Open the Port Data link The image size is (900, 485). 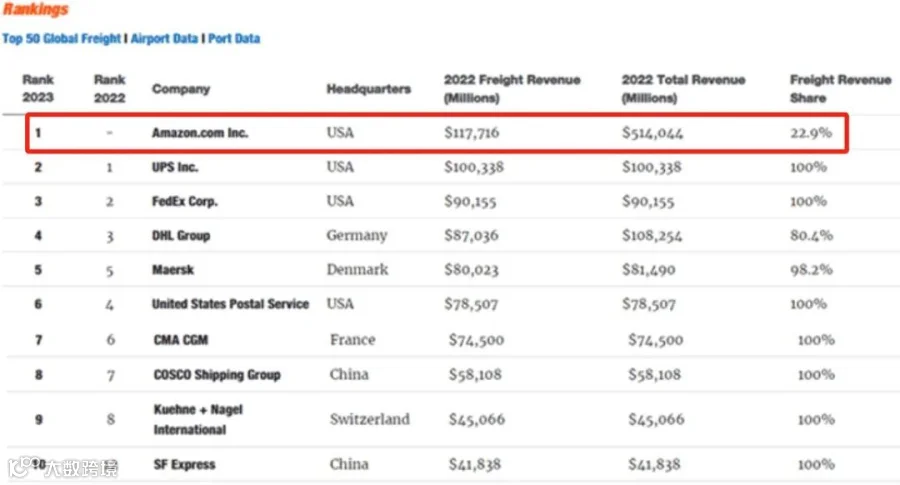click(x=234, y=38)
